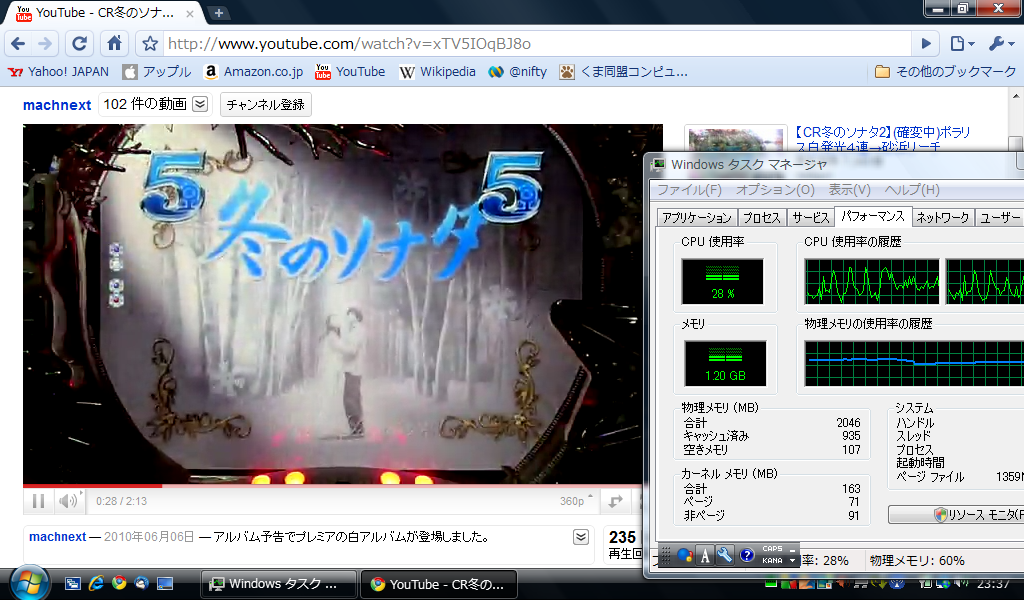Toggle the IME KANA lock indicator
The height and width of the screenshot is (600, 1024).
coord(772,560)
